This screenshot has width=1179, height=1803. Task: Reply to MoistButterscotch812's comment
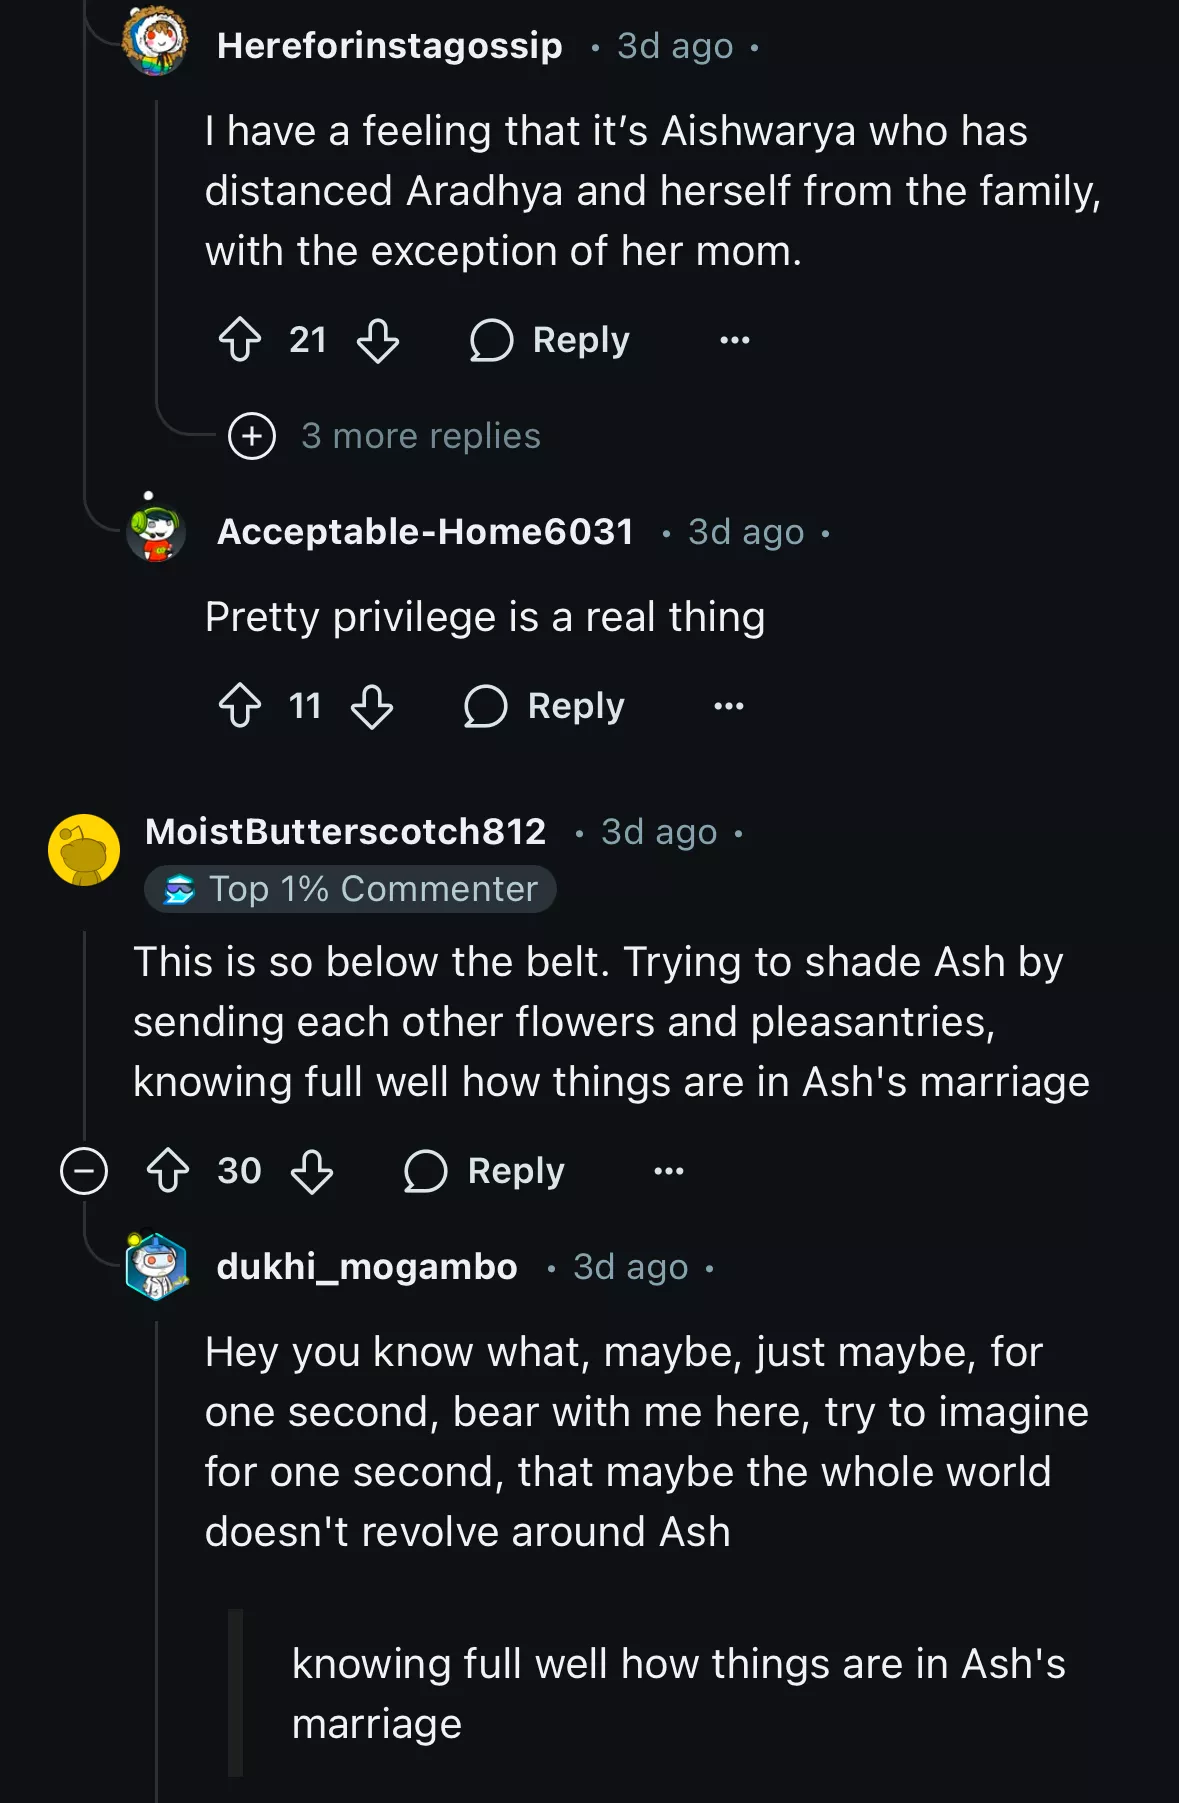485,1171
